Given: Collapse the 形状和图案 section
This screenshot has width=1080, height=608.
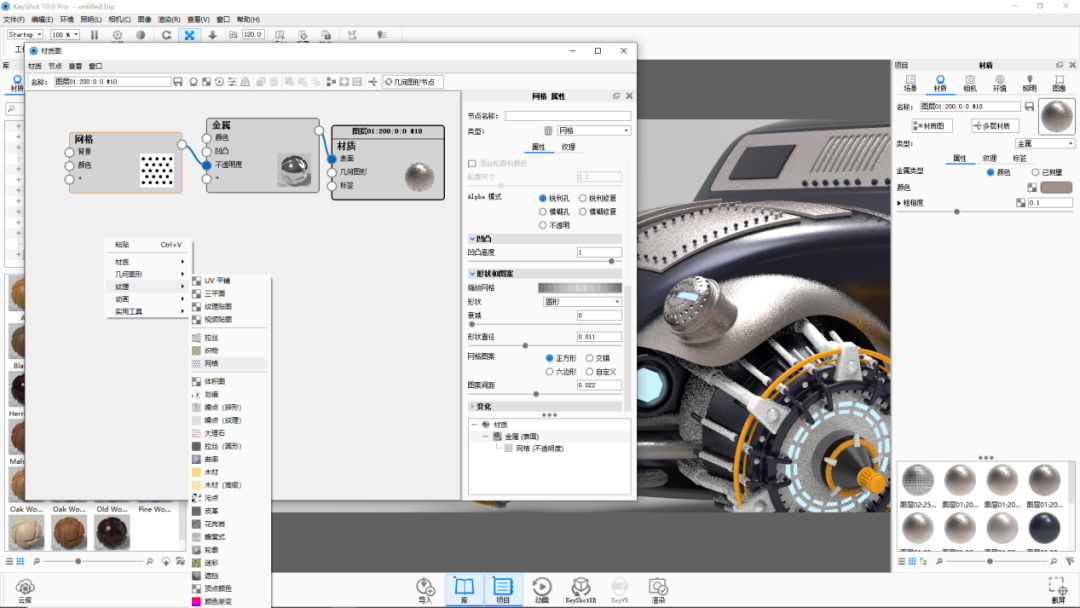Looking at the screenshot, I should pos(472,274).
